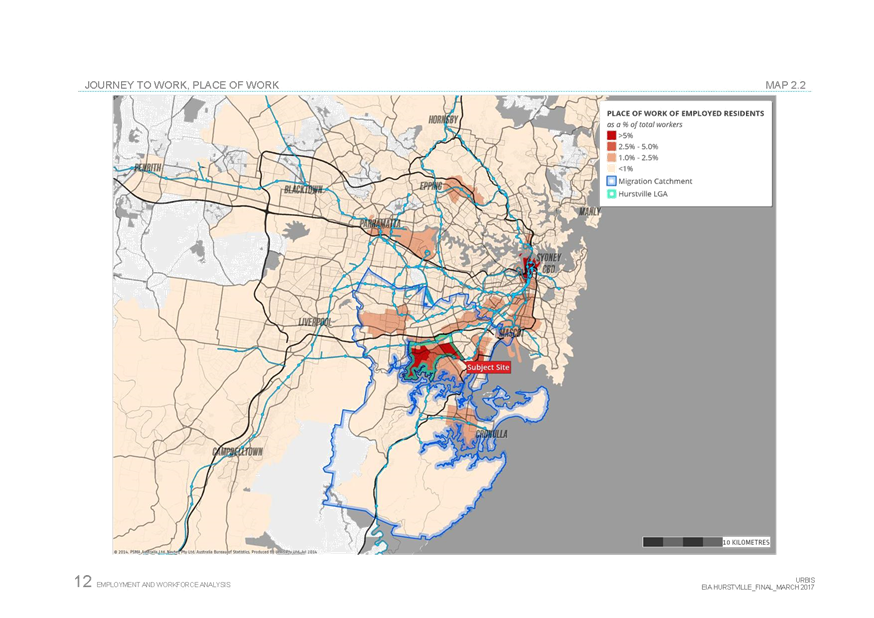Click the medium red legend swatch
This screenshot has width=874, height=618.
tap(611, 147)
